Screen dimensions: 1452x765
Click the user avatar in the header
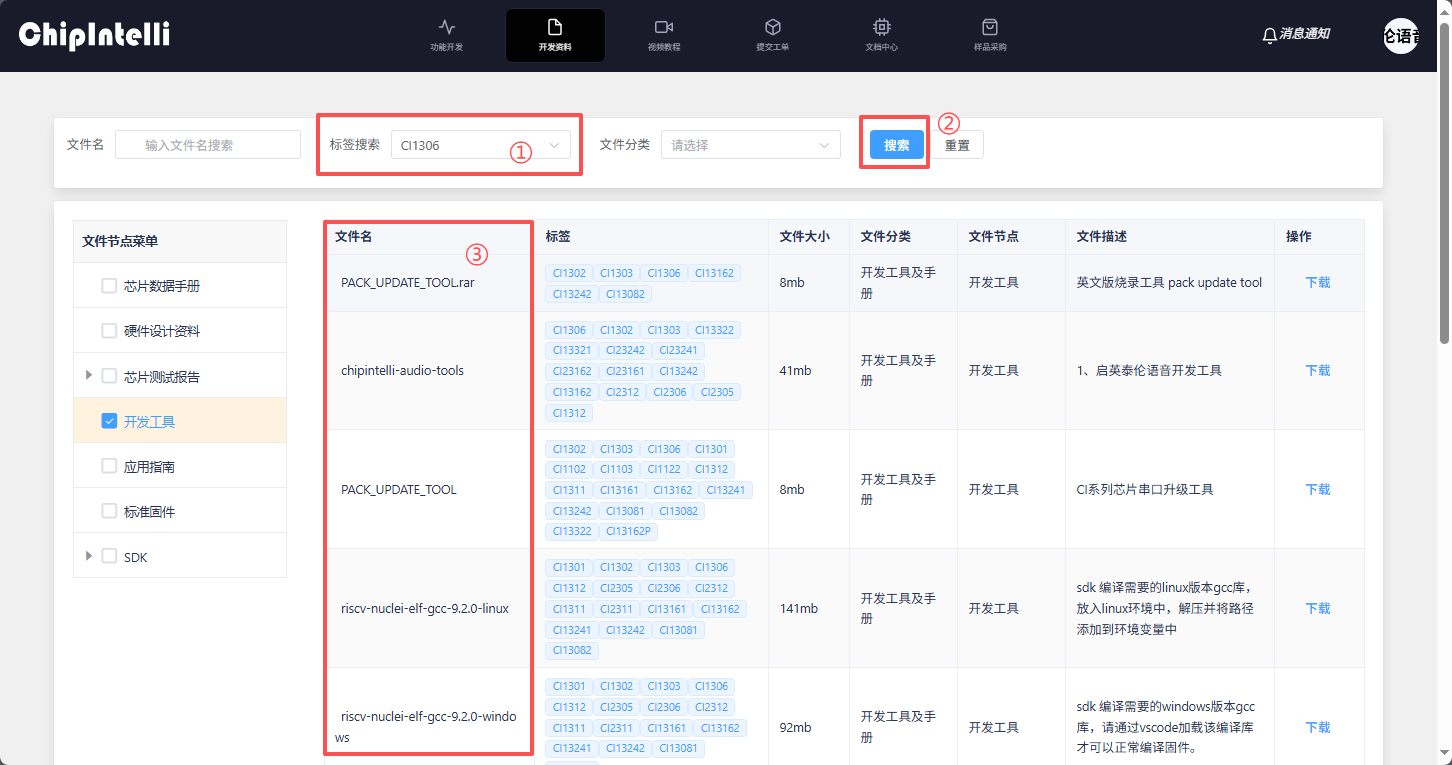[1400, 36]
